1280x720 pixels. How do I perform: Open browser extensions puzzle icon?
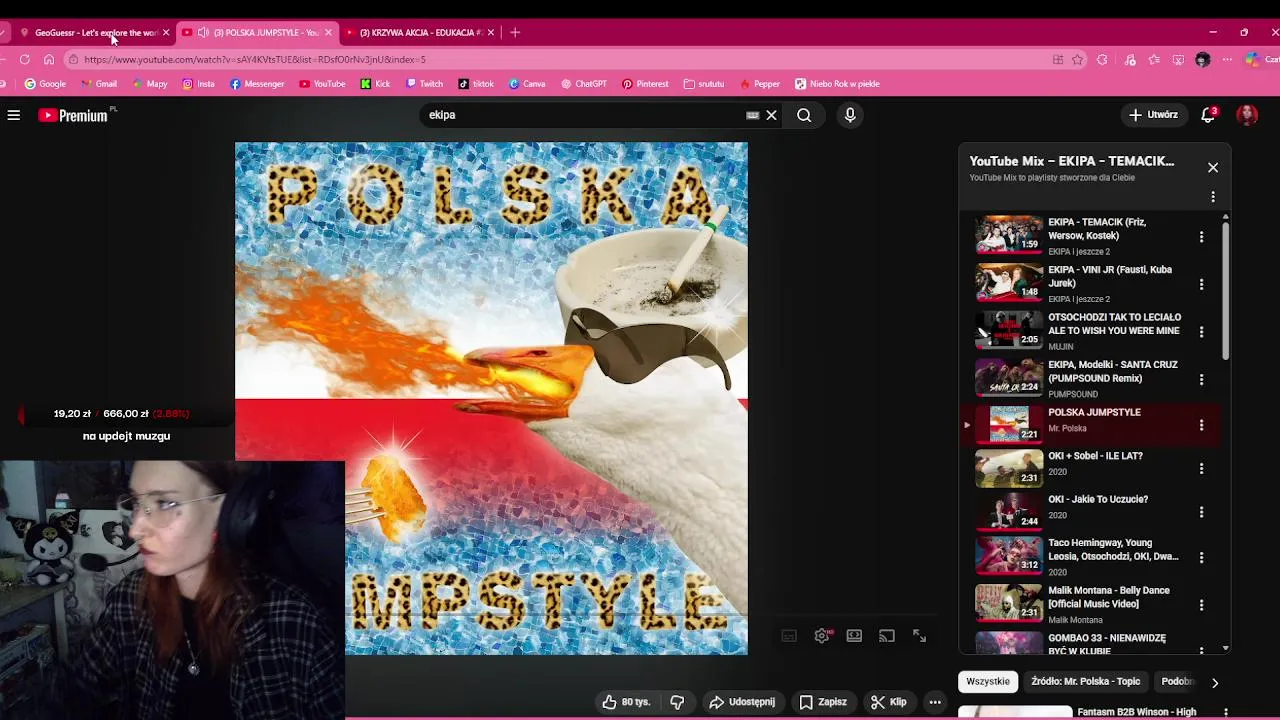pyautogui.click(x=1102, y=60)
